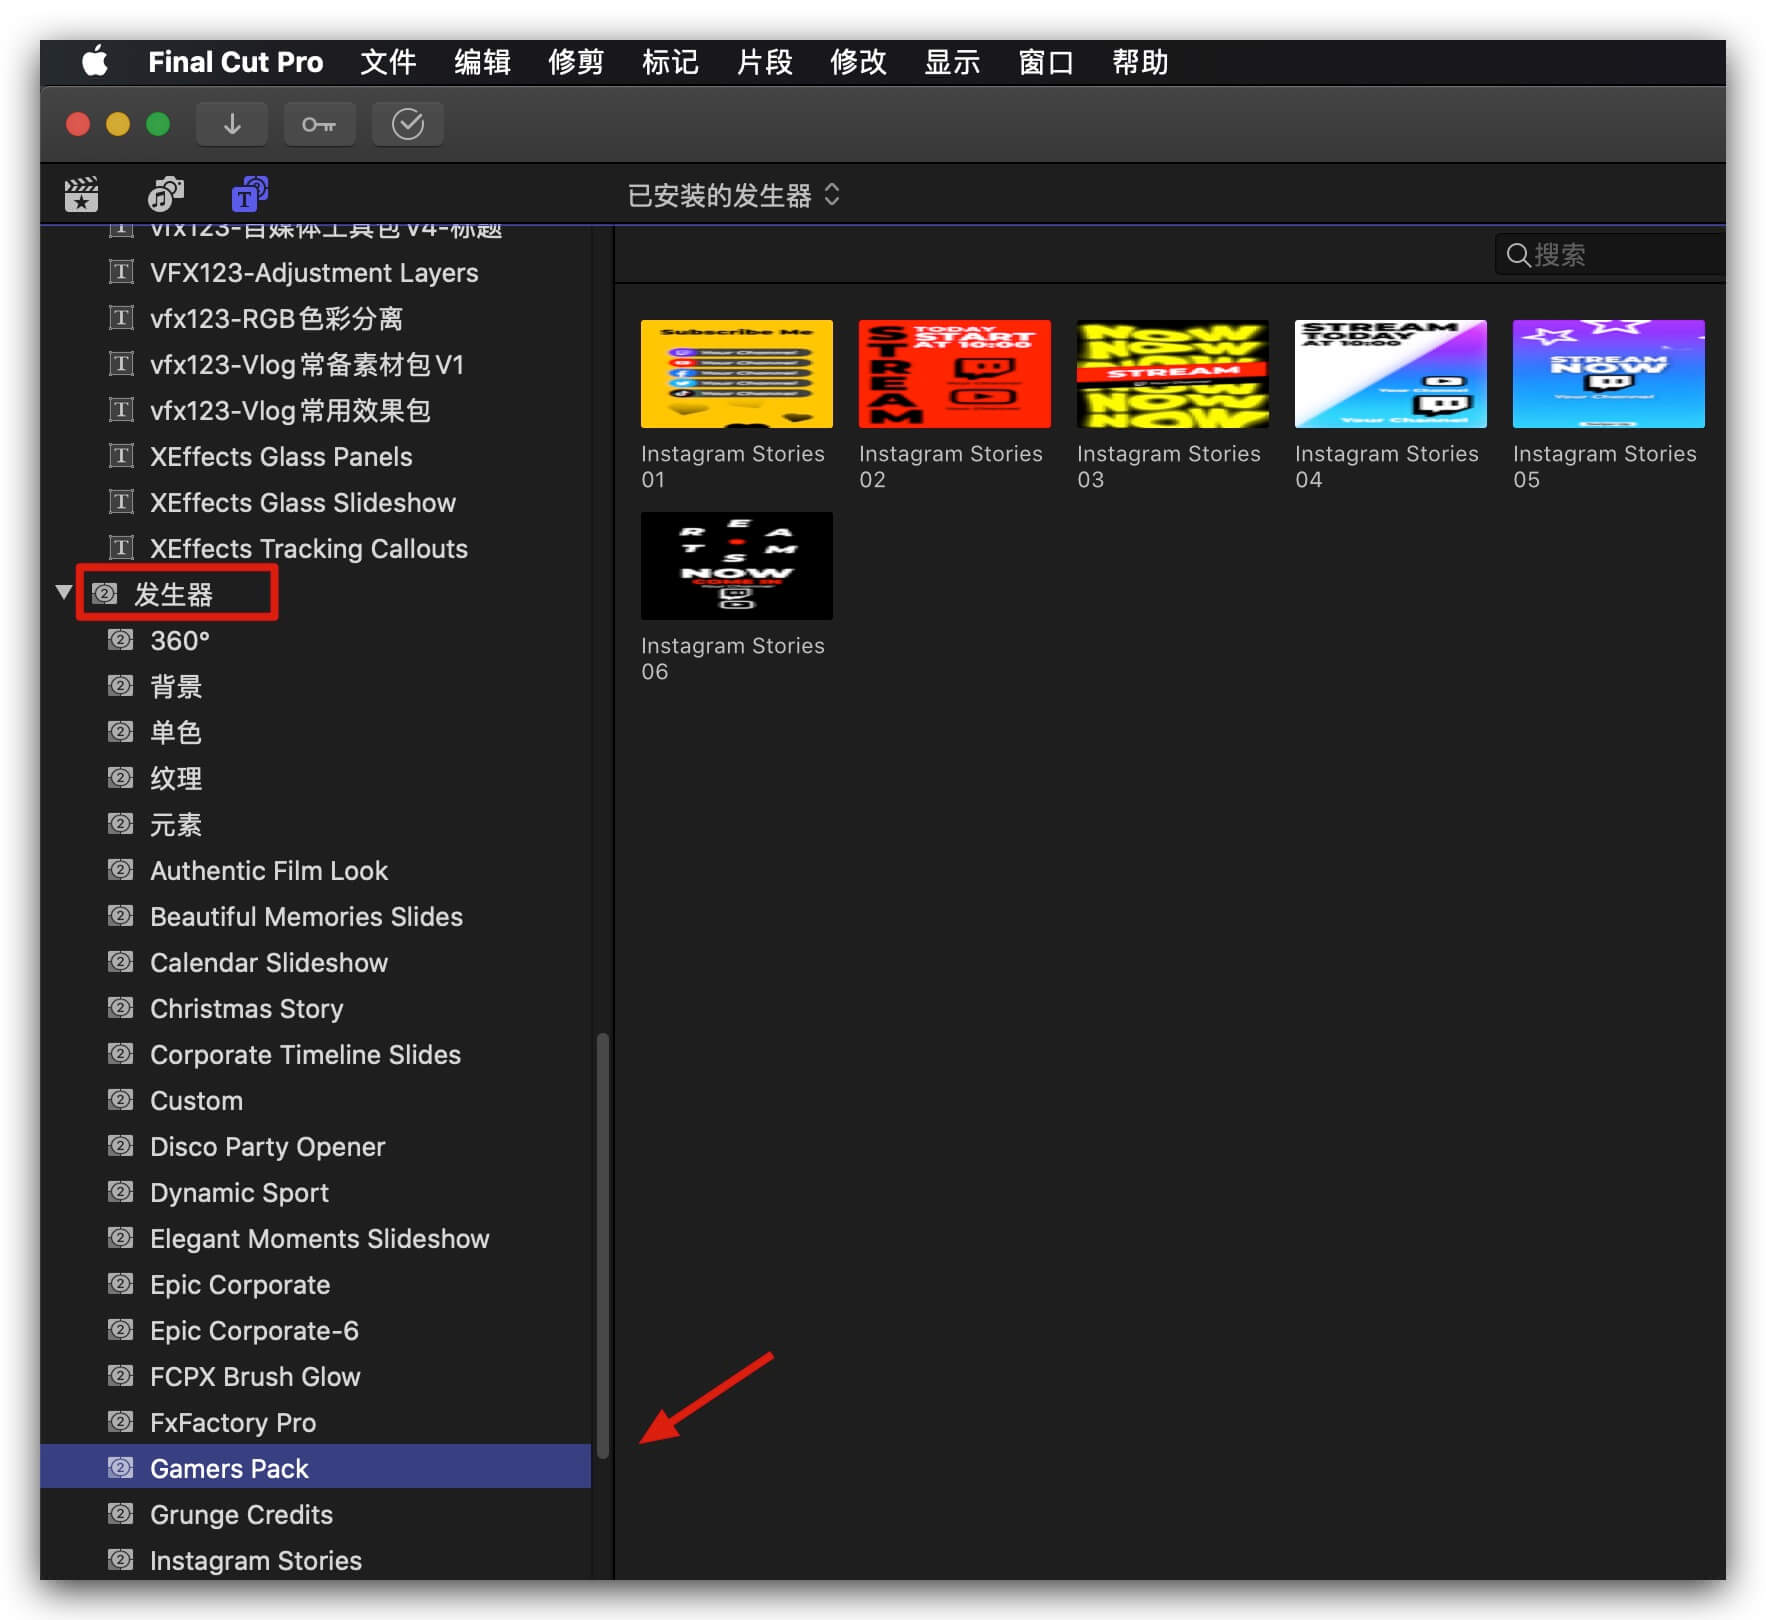This screenshot has height=1620, width=1766.
Task: Click the title icon beside XEffects Glass Panels
Action: tap(121, 456)
